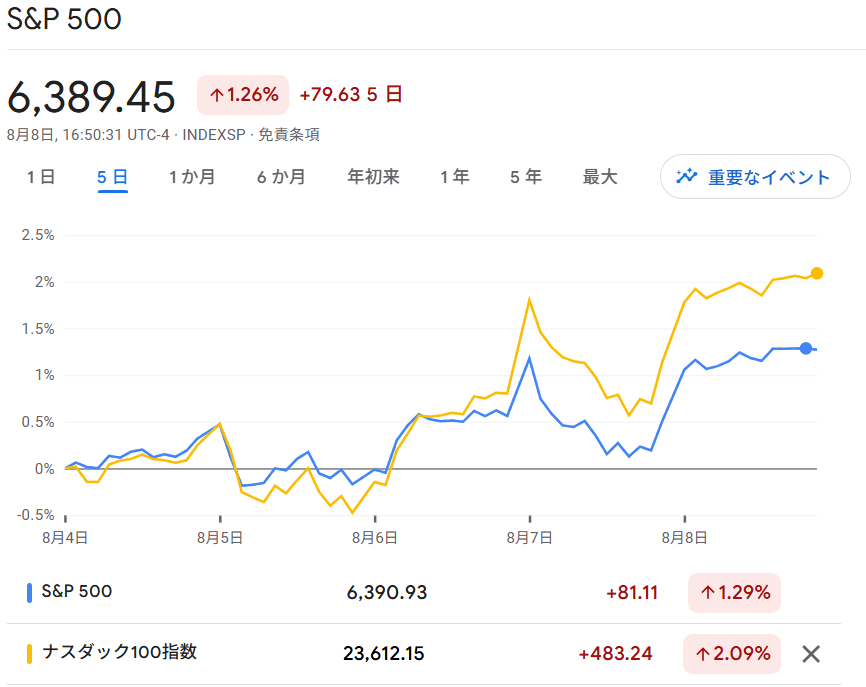Click the 2% y-axis label
Viewport: 866px width, 687px height.
[x=44, y=282]
